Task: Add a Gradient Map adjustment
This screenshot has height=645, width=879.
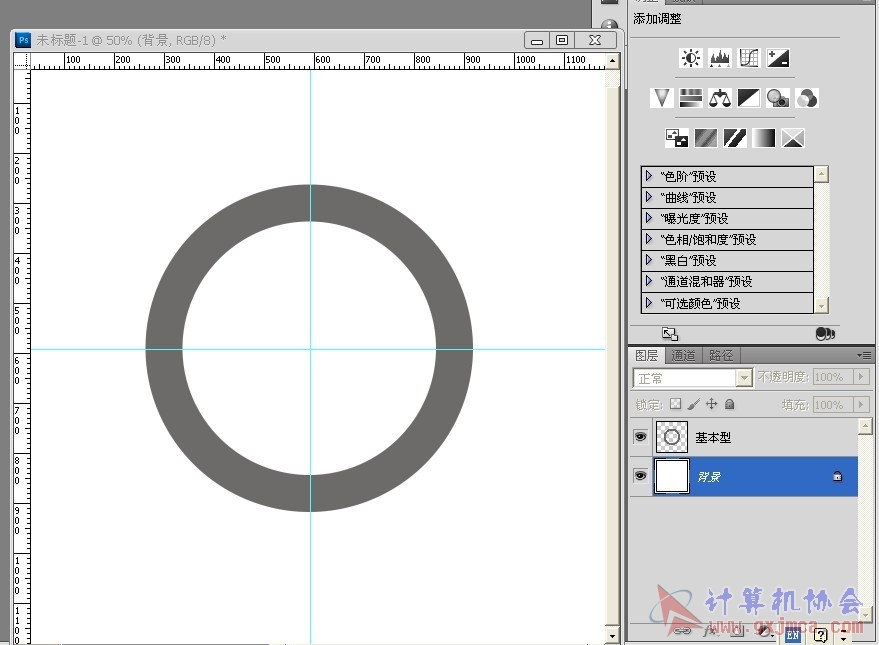Action: coord(764,138)
